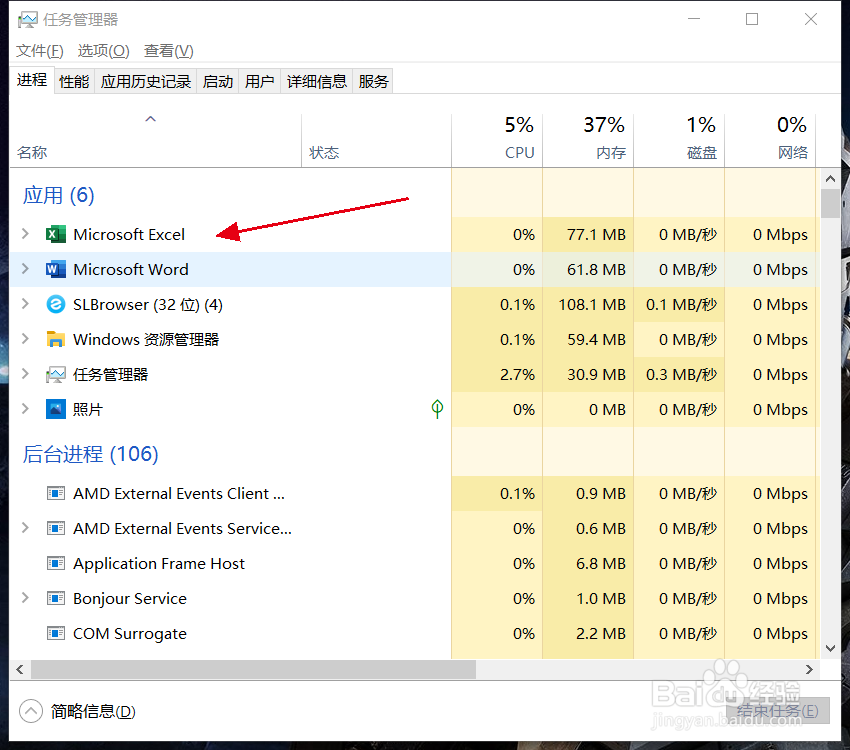The width and height of the screenshot is (850, 750).
Task: Open the 文件(F) menu
Action: [40, 51]
